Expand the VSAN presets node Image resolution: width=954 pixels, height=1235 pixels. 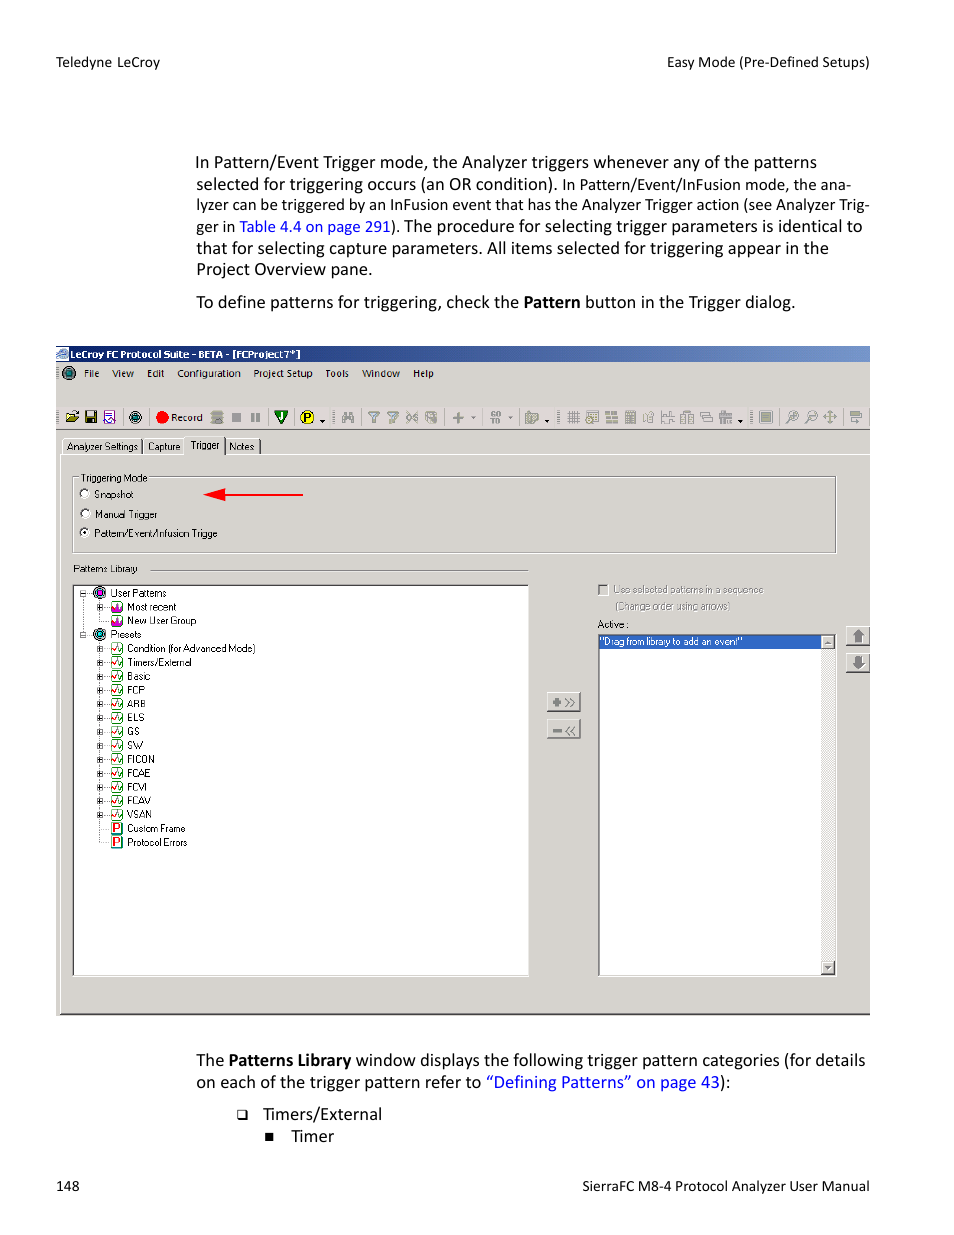100,815
